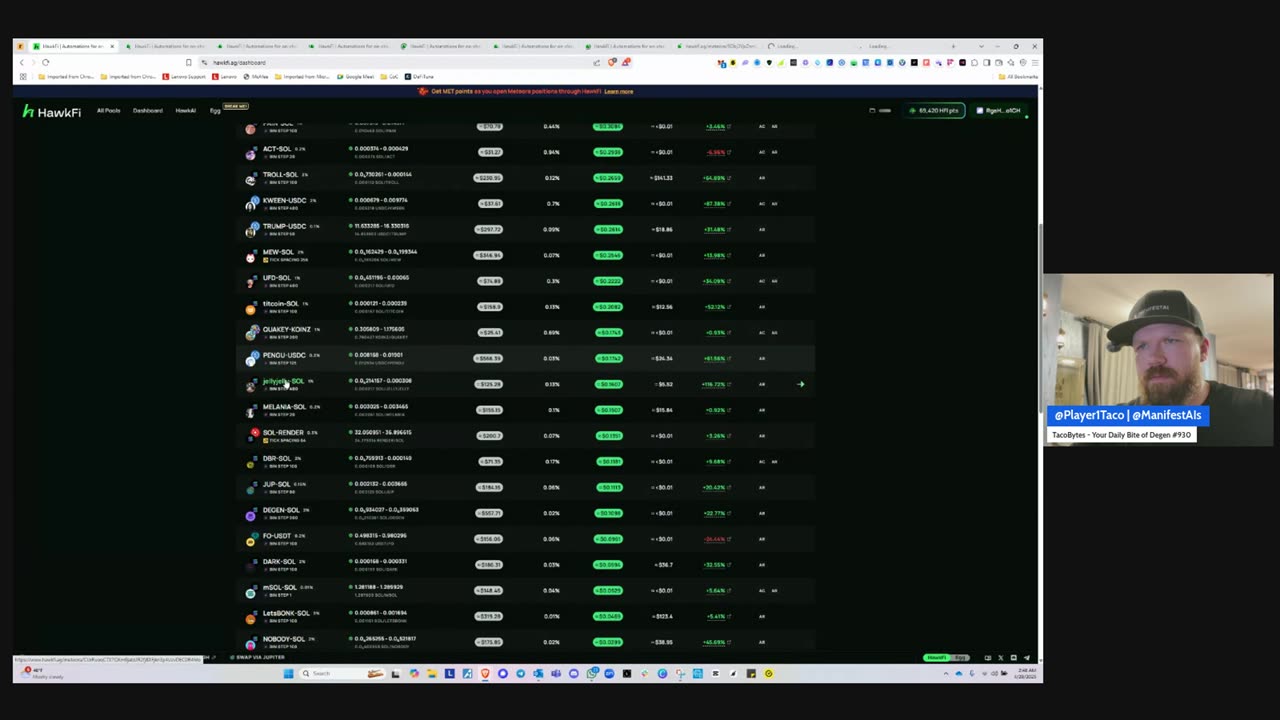Click the AC label in ACT-SOL row
The width and height of the screenshot is (1280, 720).
[762, 152]
